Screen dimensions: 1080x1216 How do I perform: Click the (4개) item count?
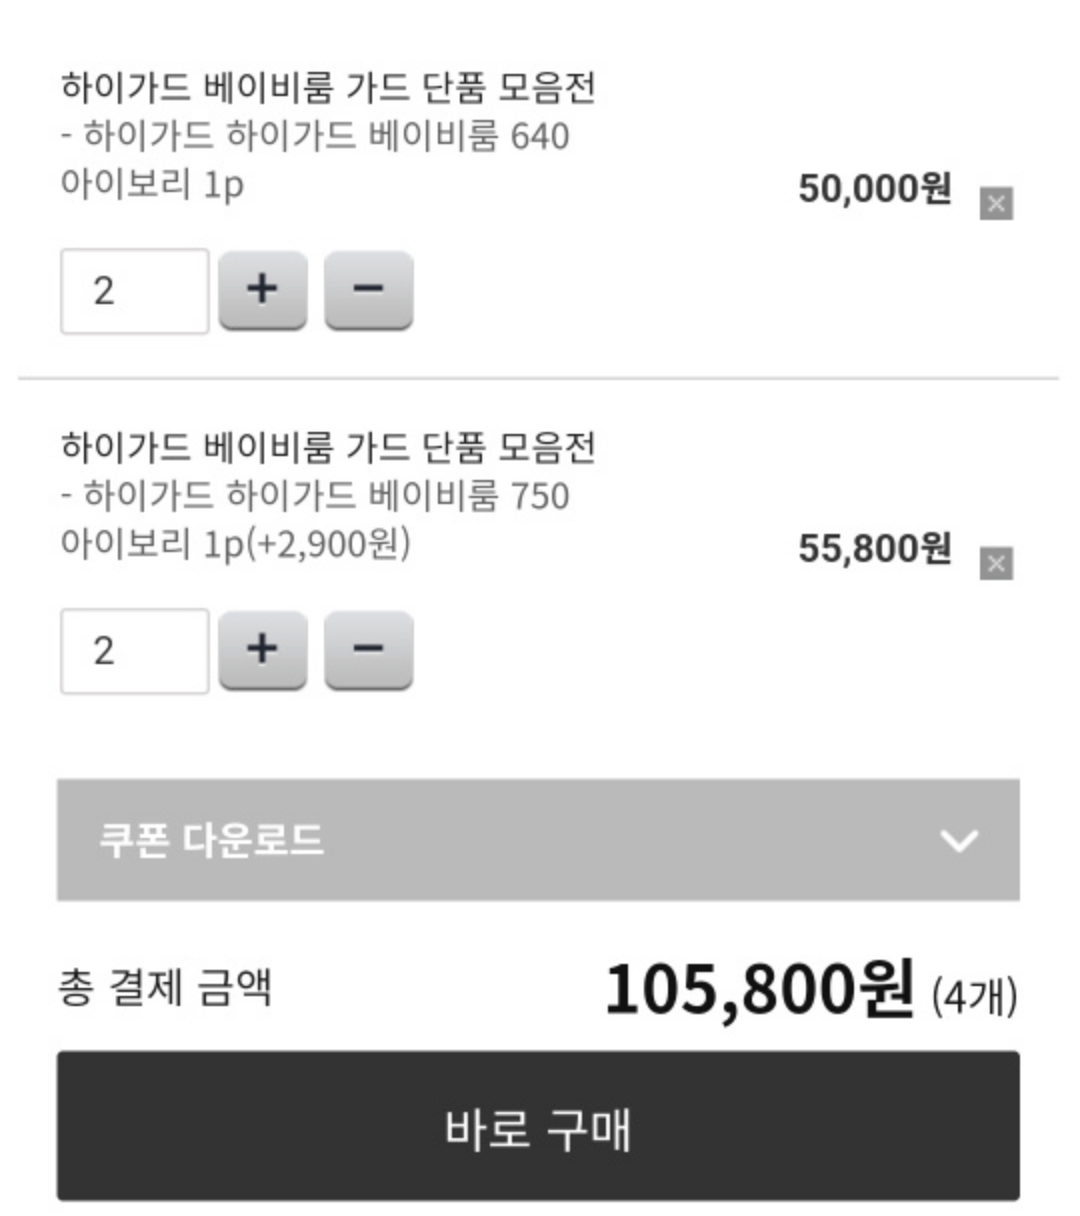974,997
